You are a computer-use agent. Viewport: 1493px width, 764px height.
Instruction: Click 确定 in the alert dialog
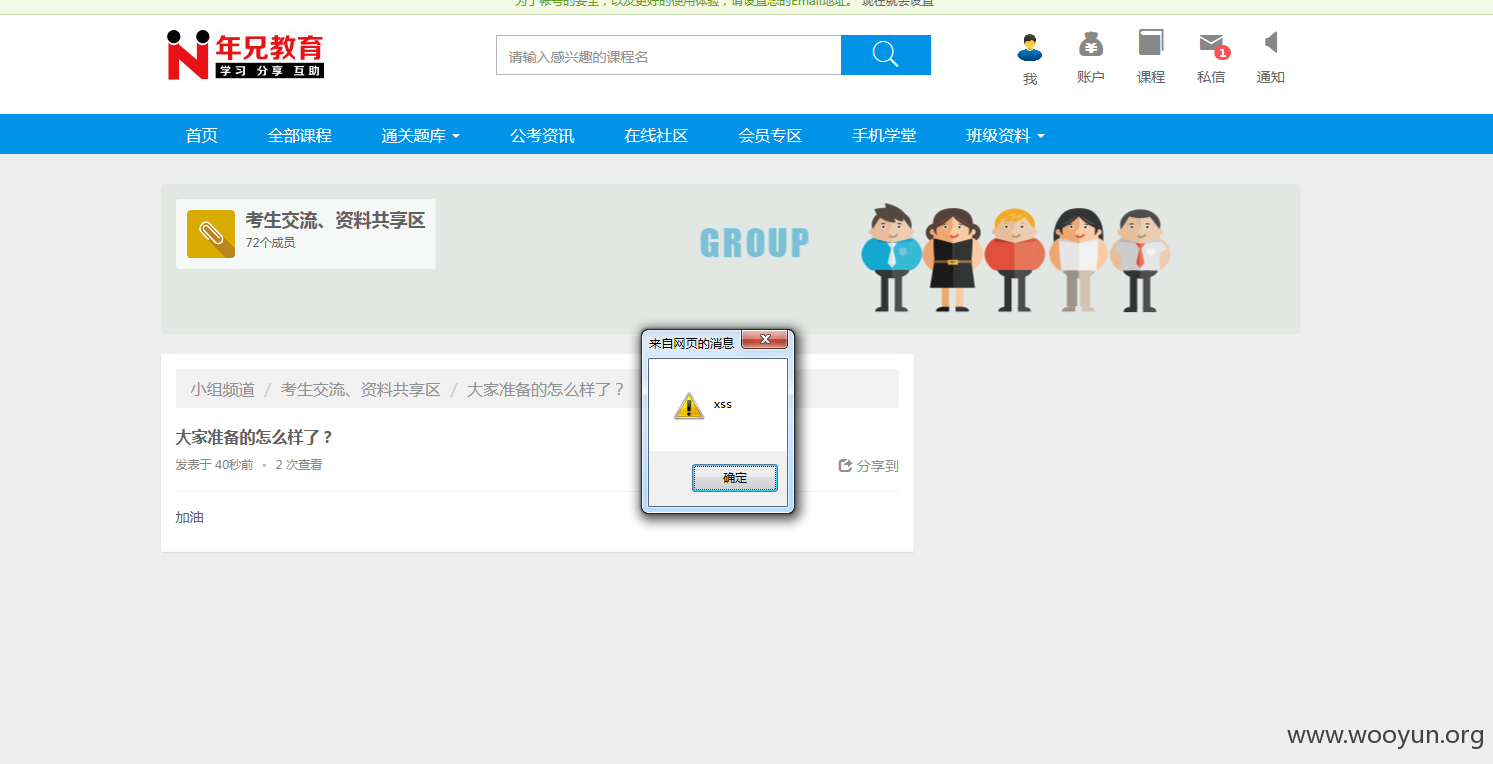(x=735, y=478)
